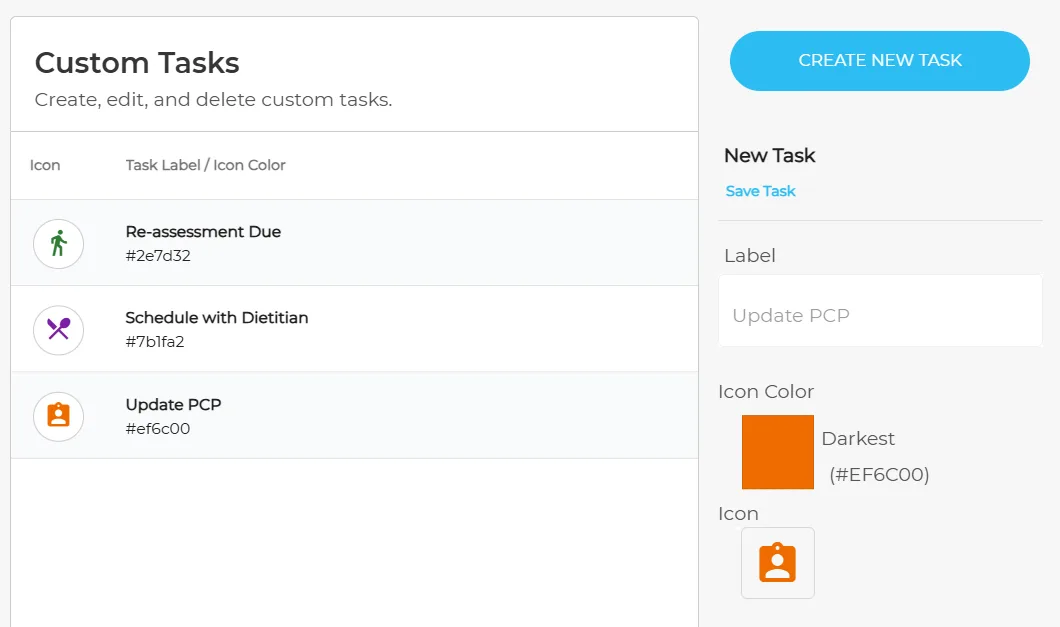Select the Schedule with Dietitian task label
1060x627 pixels.
(217, 317)
